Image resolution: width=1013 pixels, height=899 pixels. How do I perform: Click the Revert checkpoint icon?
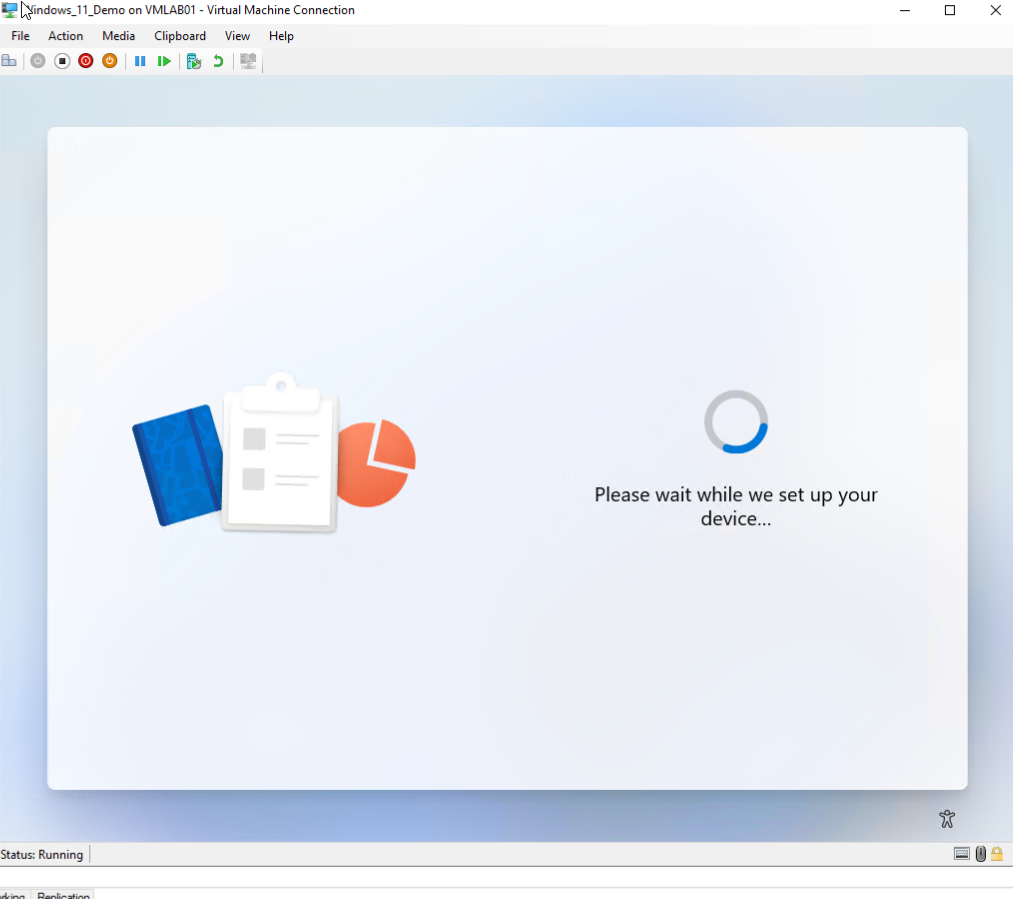point(218,60)
